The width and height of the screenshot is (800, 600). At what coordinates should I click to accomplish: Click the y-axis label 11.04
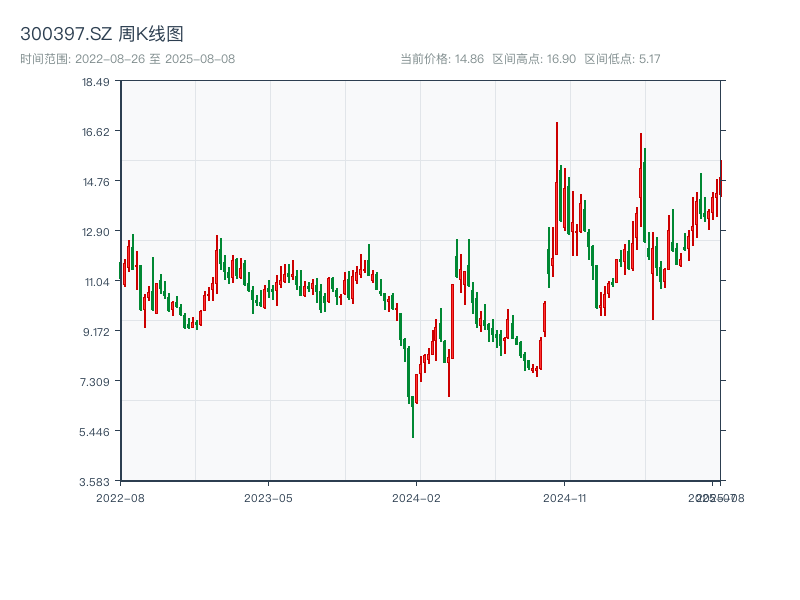97,282
